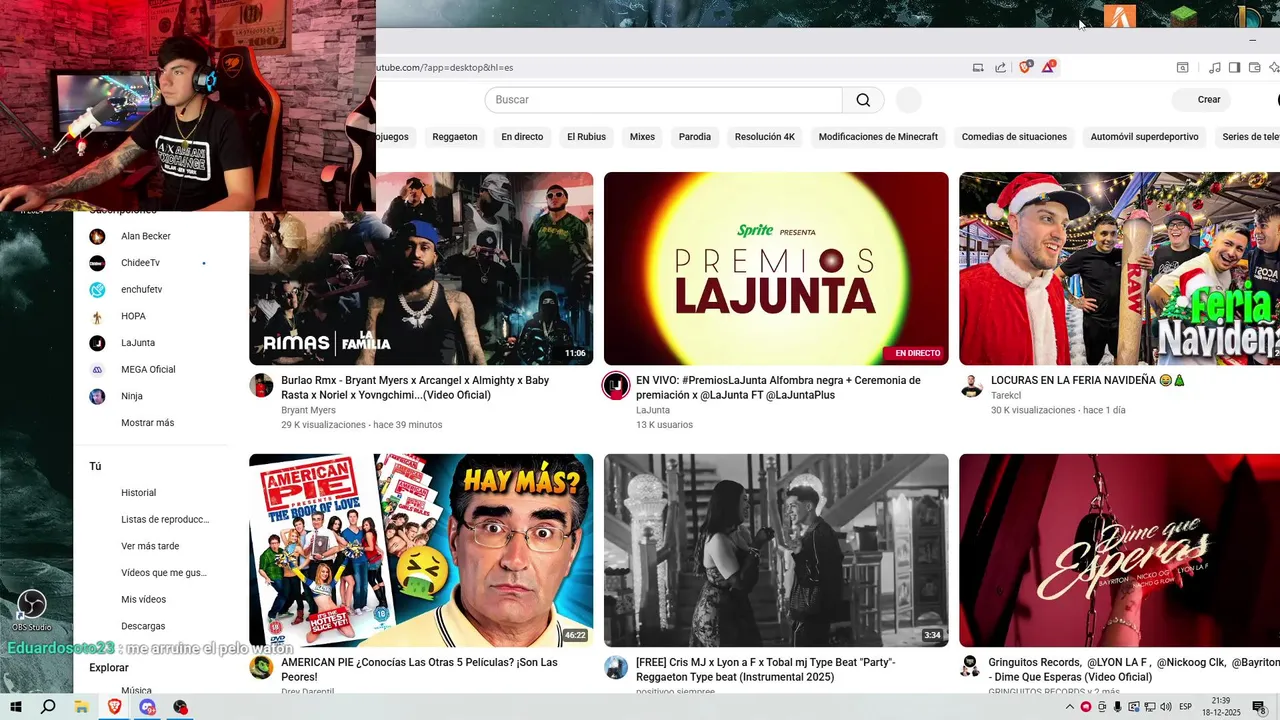Open OBS Studio desktop shortcut
Viewport: 1280px width, 720px height.
[32, 609]
